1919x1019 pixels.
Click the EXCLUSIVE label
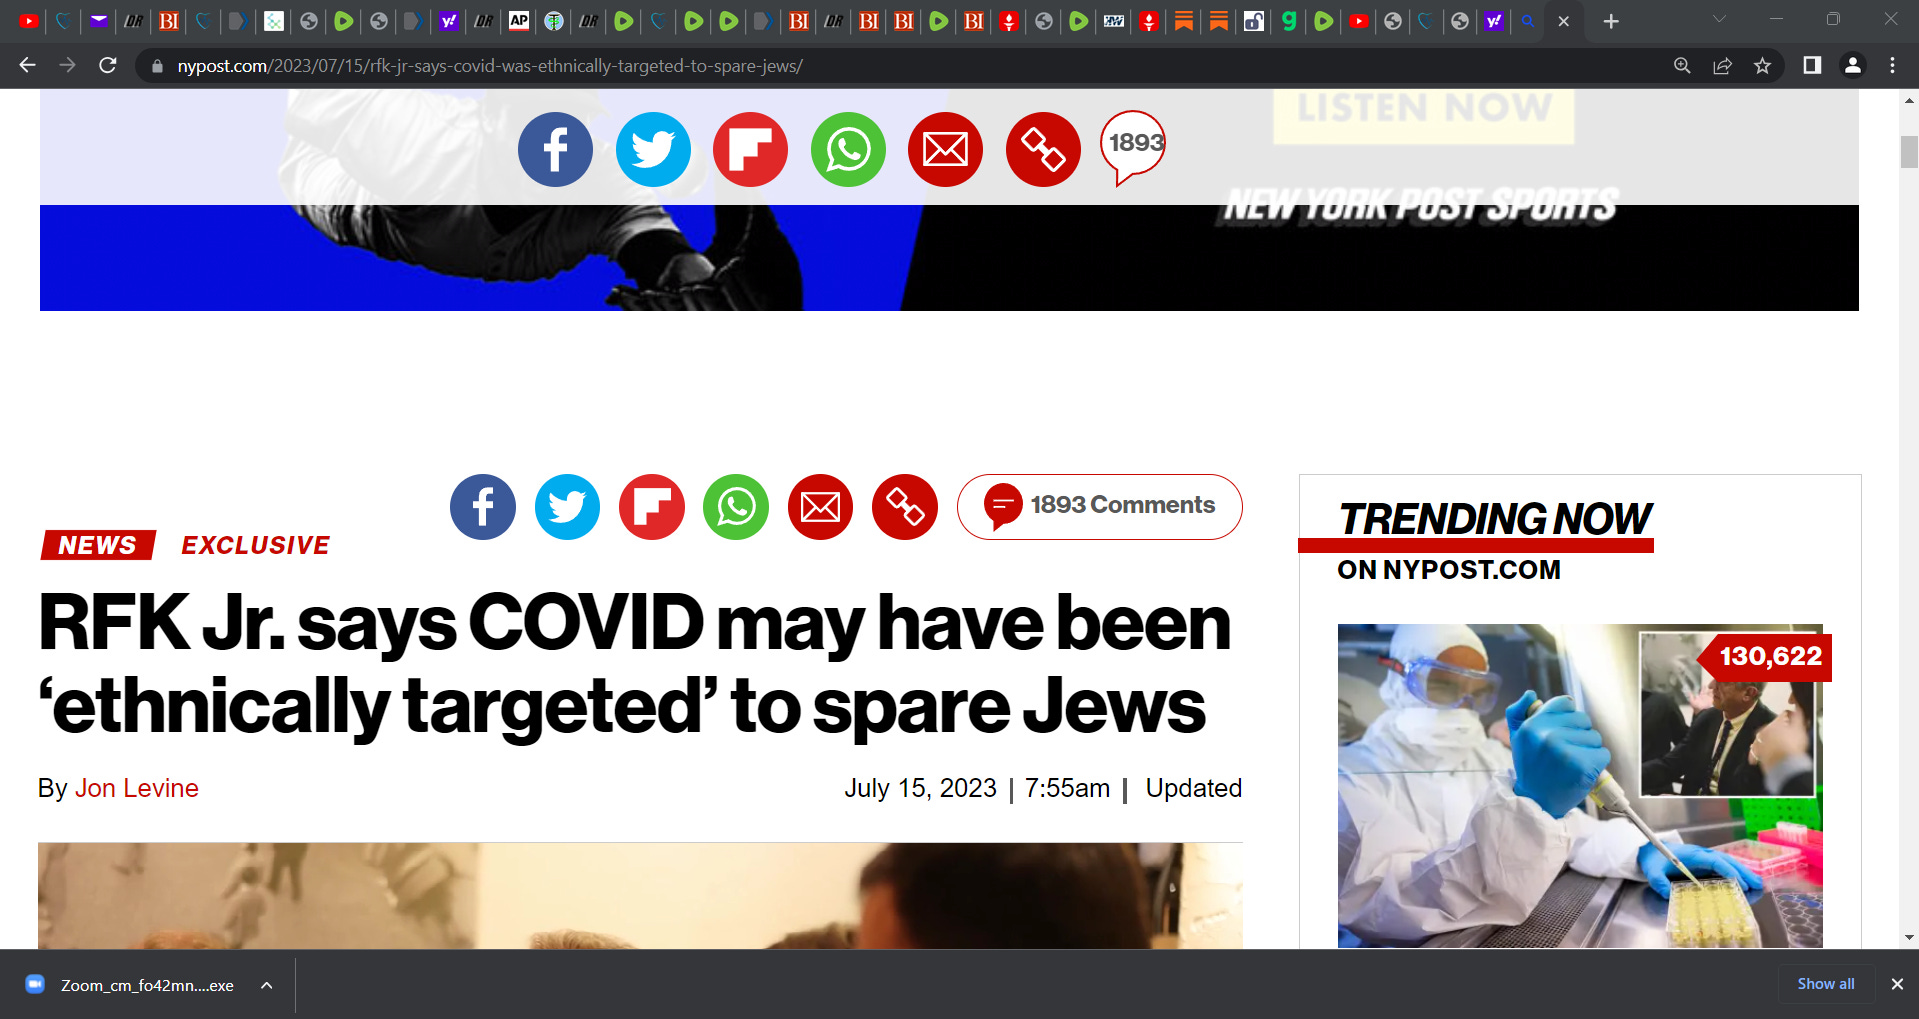pyautogui.click(x=255, y=545)
